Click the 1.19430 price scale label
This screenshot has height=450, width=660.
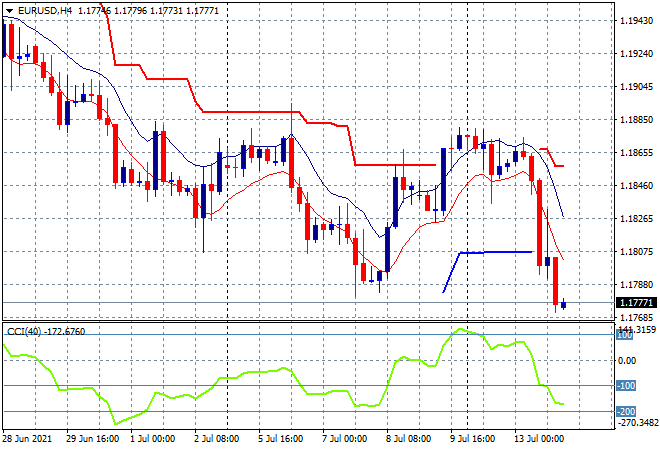coord(637,21)
